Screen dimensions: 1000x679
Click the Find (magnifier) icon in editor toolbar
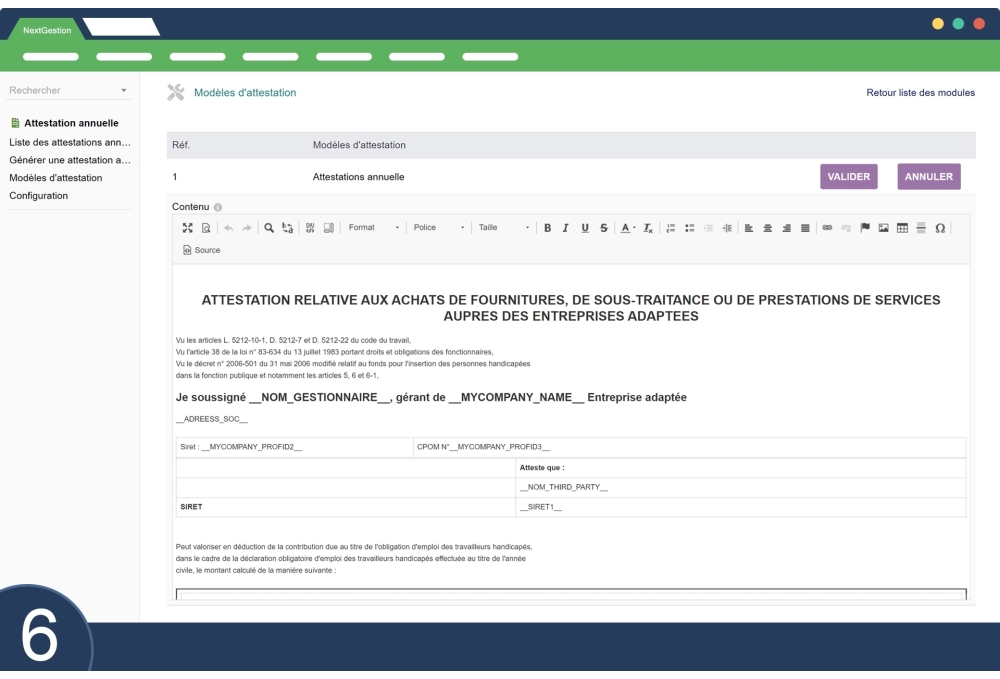click(269, 228)
